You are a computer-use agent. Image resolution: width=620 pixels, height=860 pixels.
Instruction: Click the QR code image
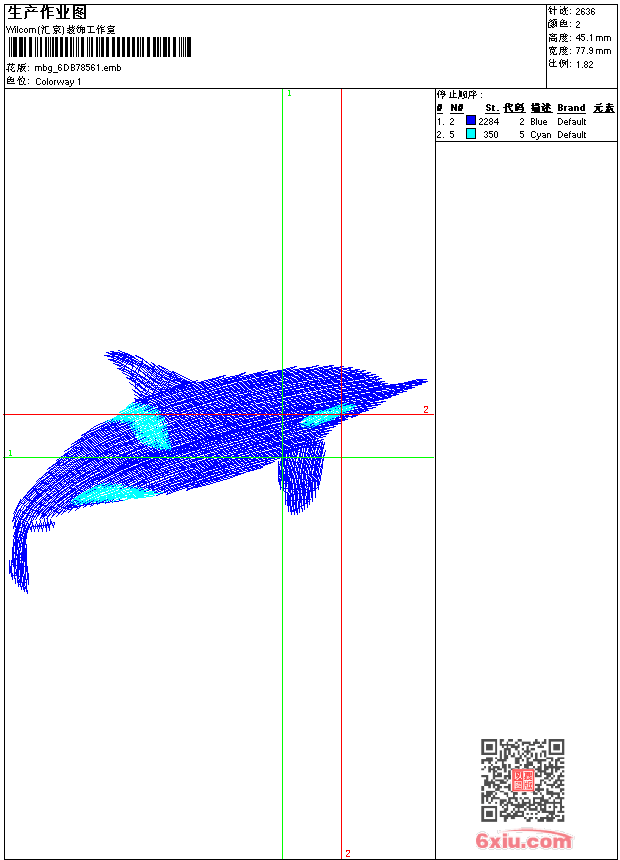coord(522,780)
